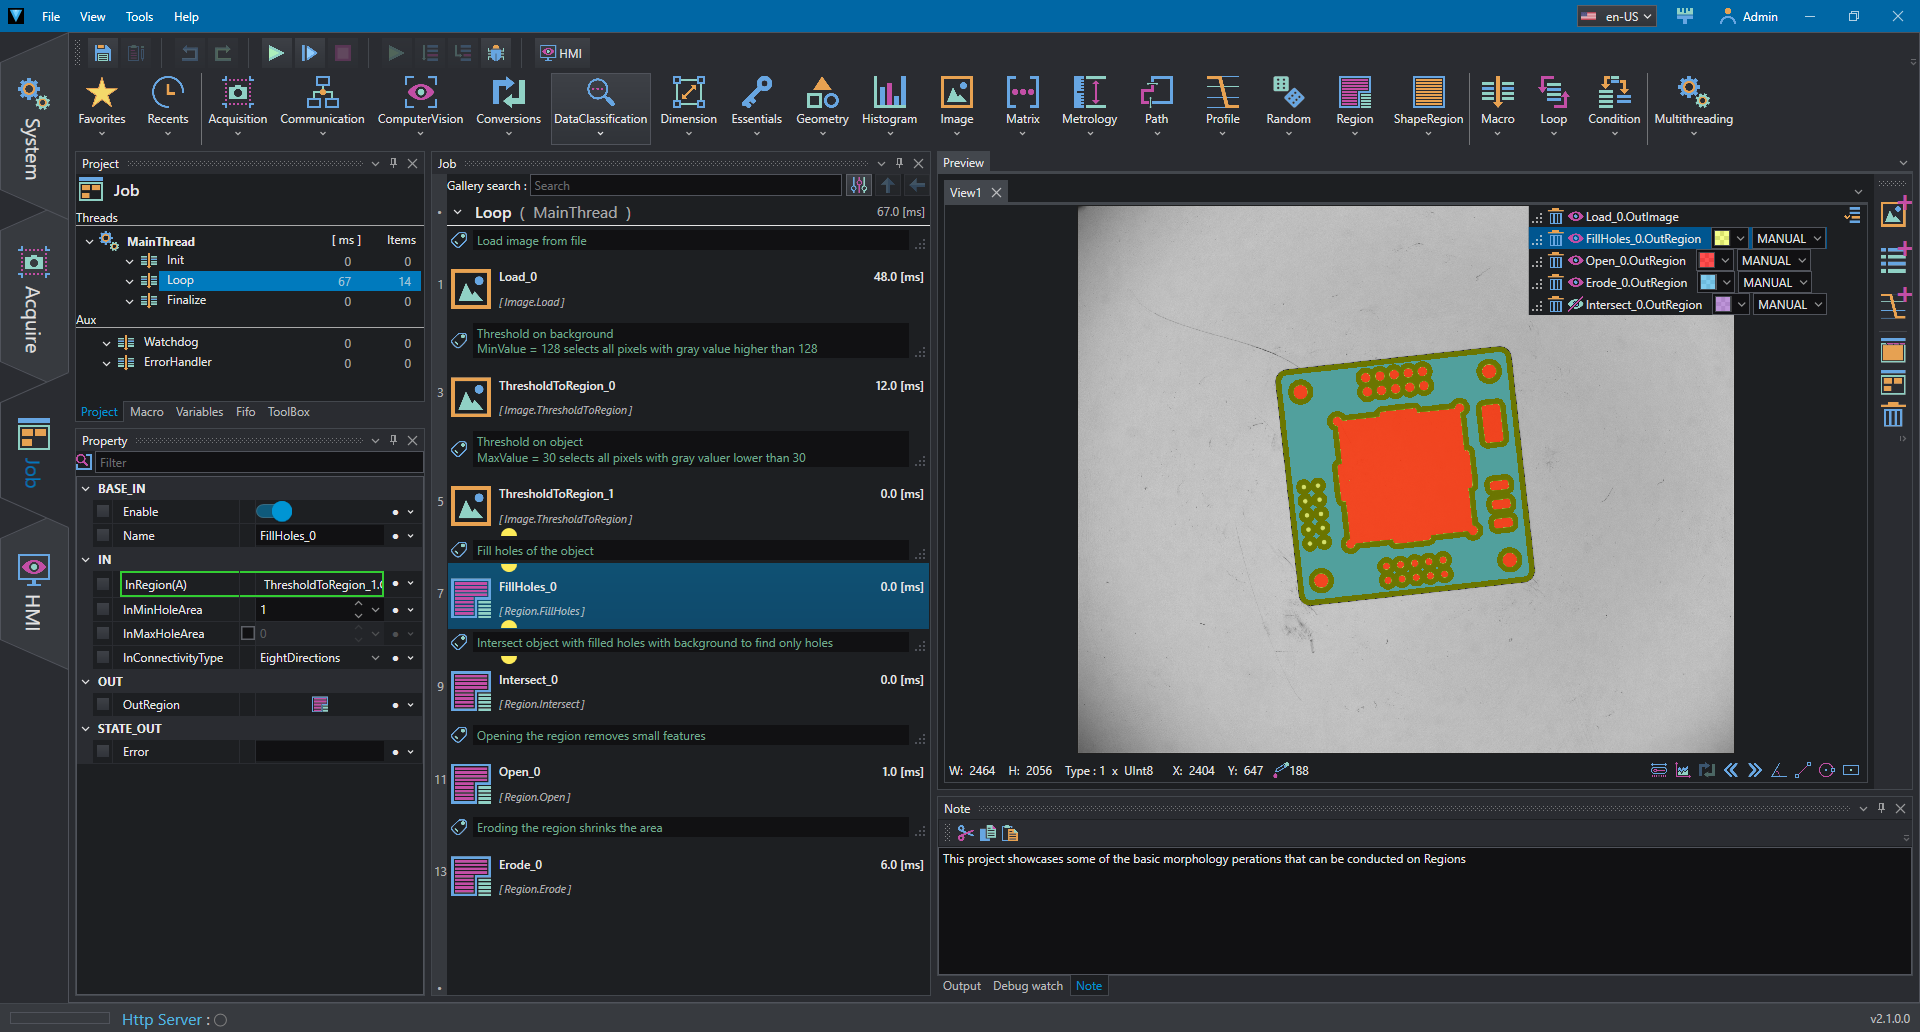Open the Debug watch tab
The width and height of the screenshot is (1920, 1032).
[1027, 986]
